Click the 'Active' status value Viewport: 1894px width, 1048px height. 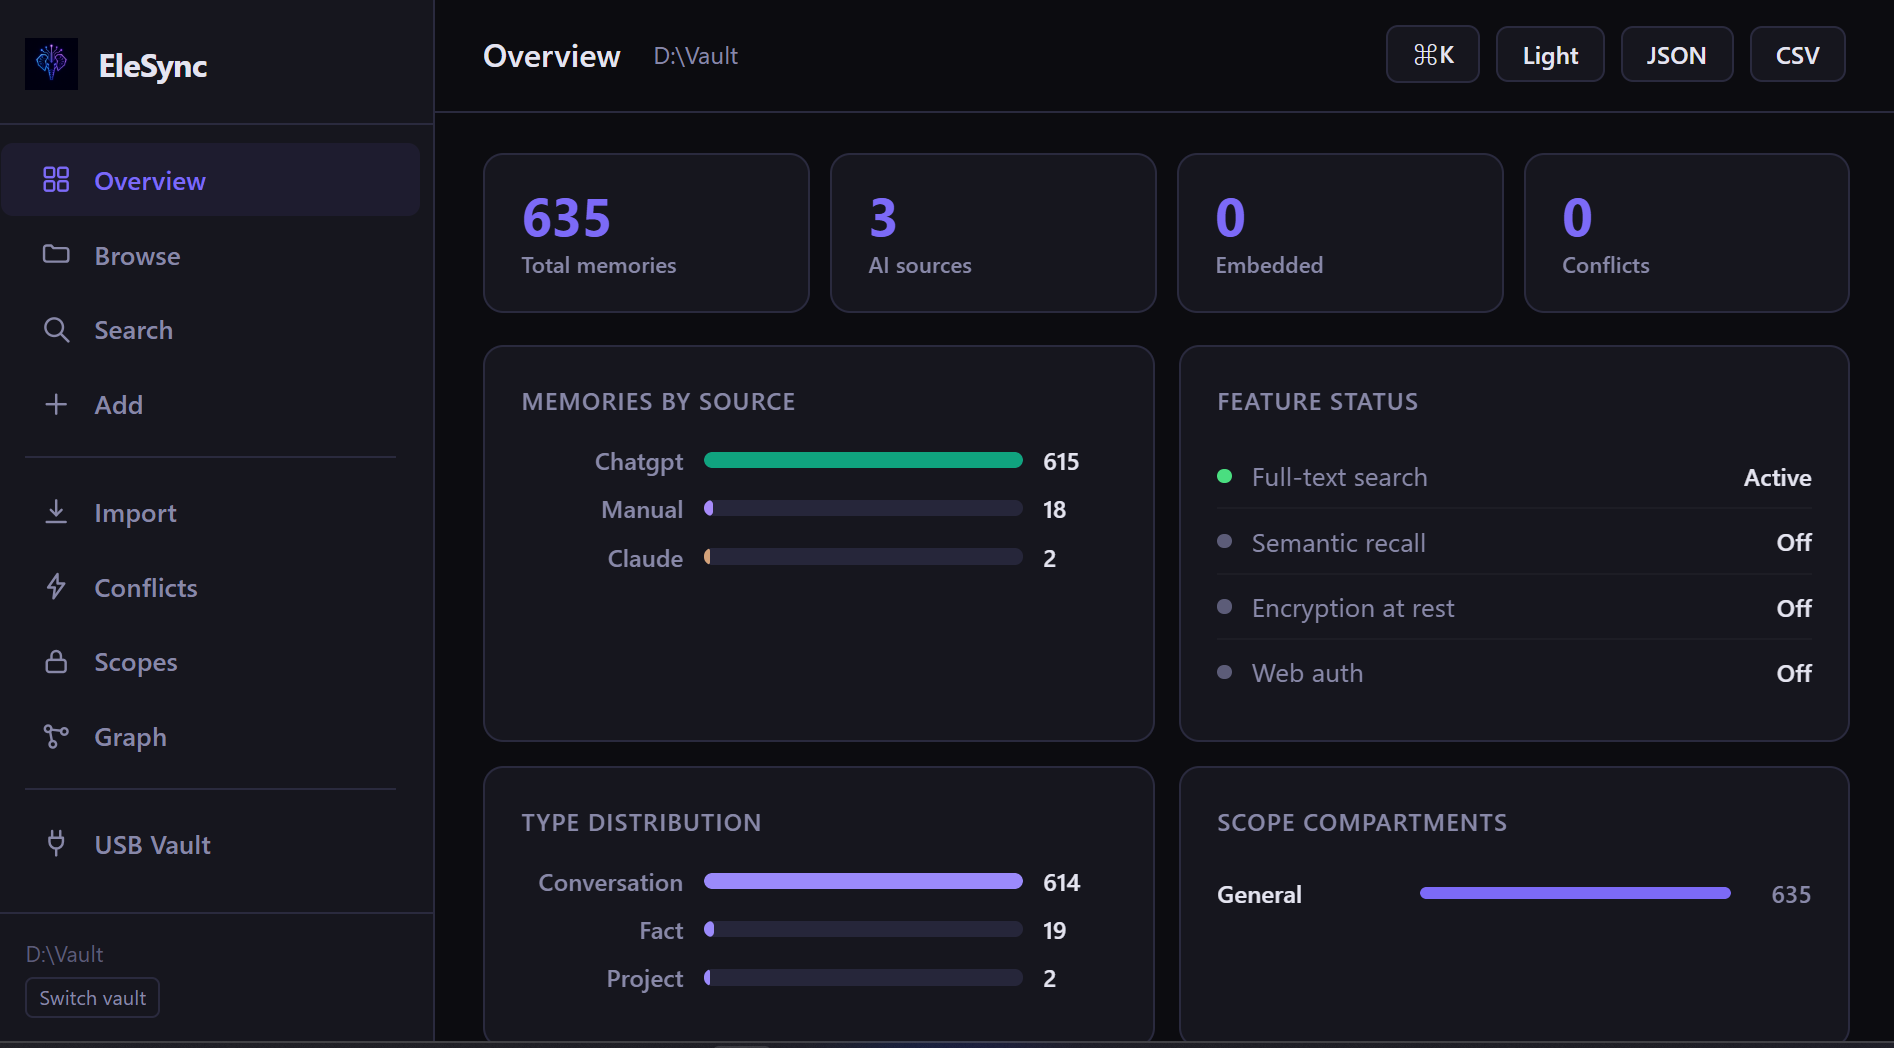pos(1777,478)
